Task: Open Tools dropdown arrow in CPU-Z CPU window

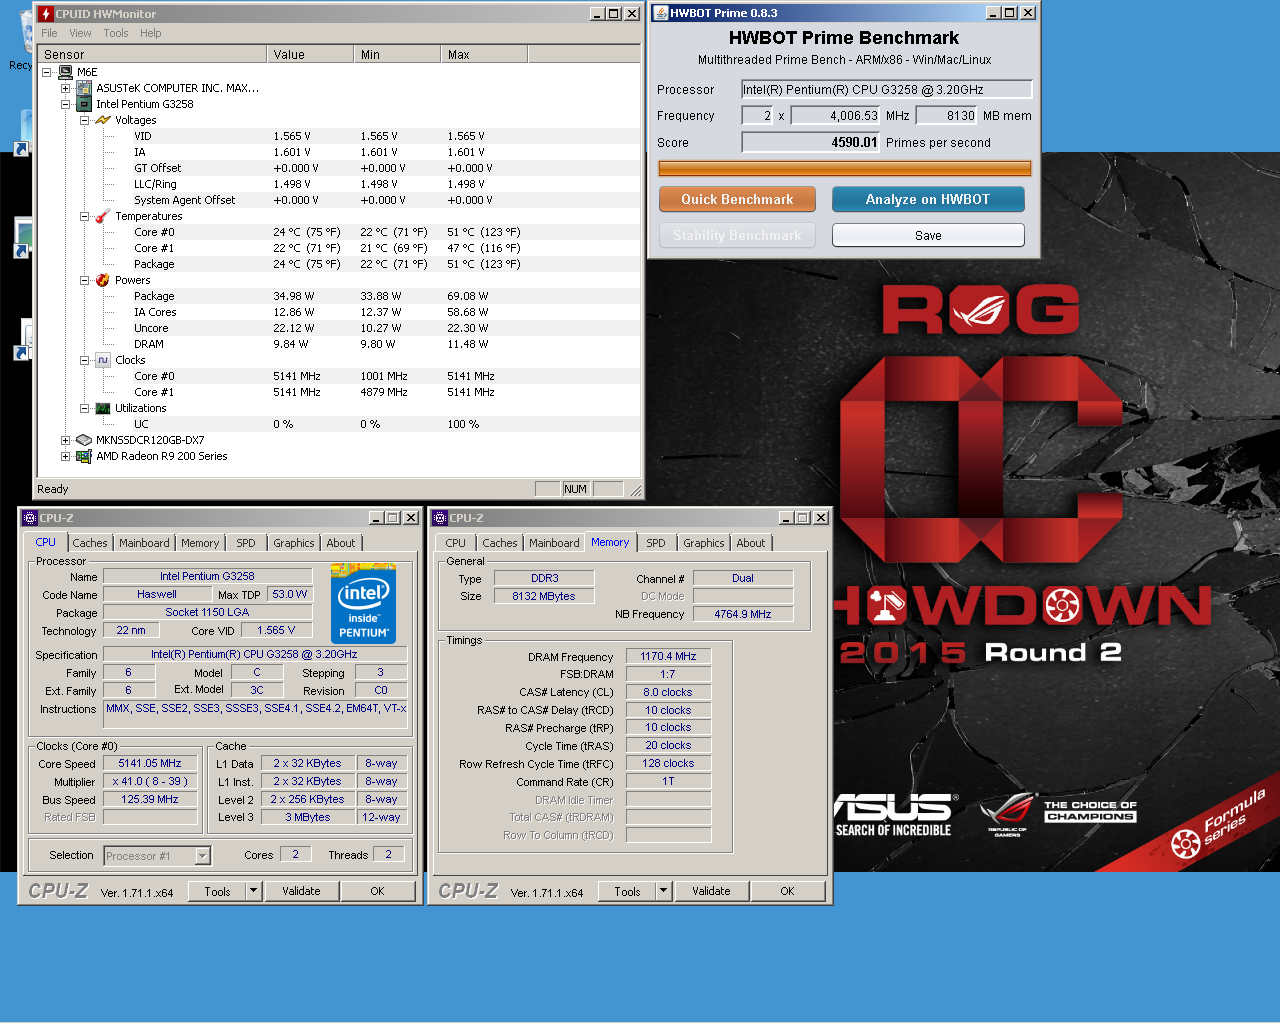Action: [254, 891]
